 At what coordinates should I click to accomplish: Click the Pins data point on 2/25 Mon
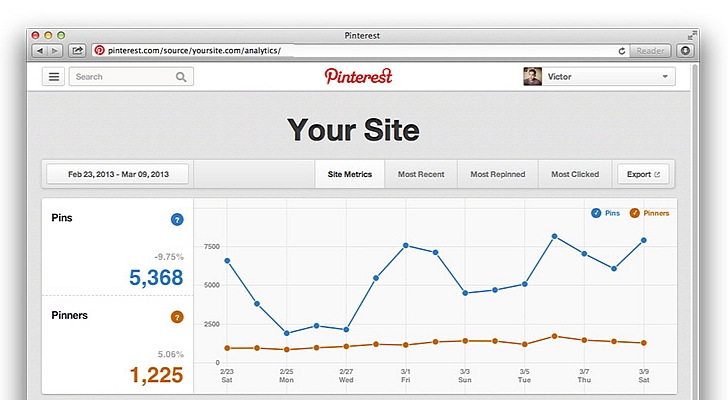tap(286, 333)
